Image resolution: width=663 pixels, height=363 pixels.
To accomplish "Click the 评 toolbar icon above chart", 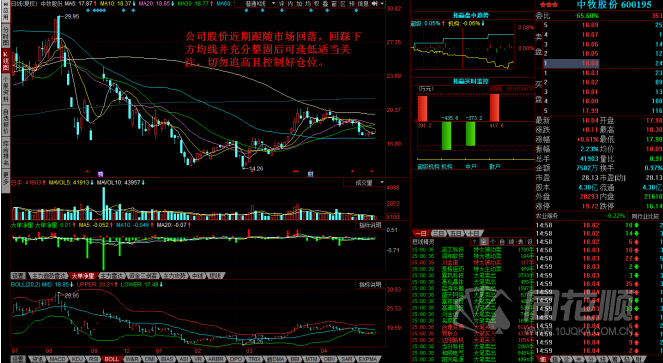I will (282, 3).
